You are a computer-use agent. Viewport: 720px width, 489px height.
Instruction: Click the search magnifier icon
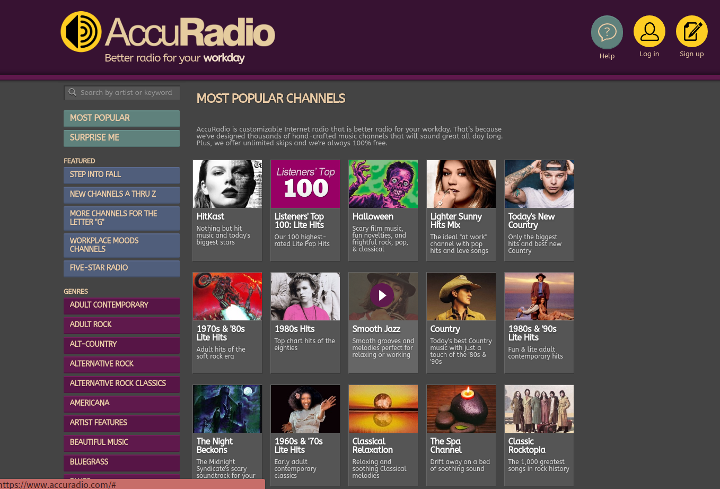point(72,92)
